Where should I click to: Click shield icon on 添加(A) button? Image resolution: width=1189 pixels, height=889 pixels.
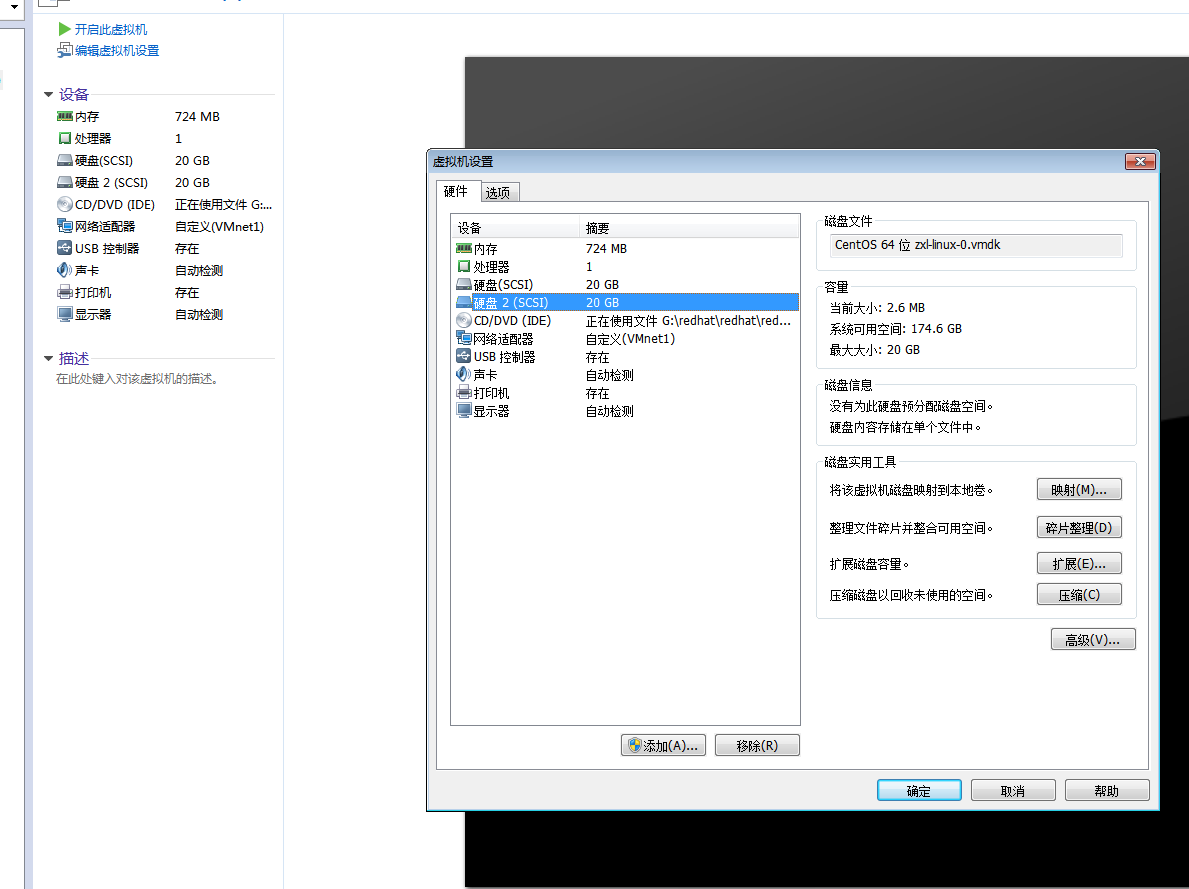point(635,746)
